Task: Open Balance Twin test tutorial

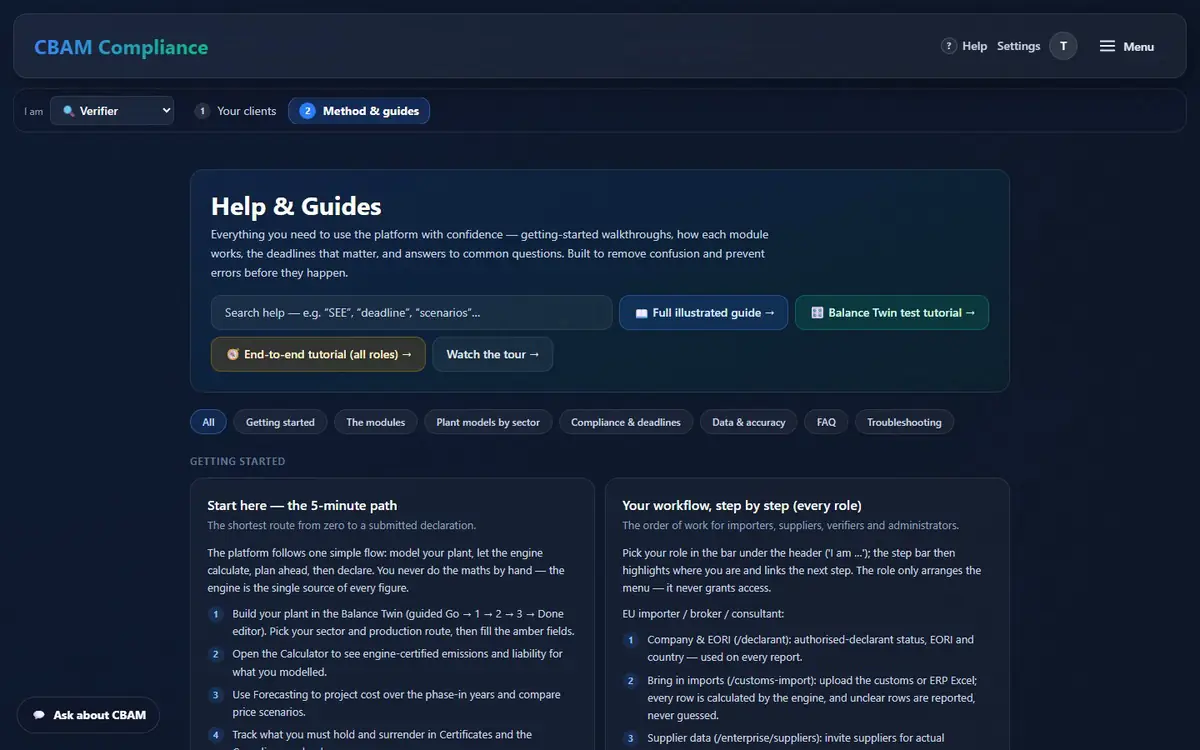Action: click(892, 313)
